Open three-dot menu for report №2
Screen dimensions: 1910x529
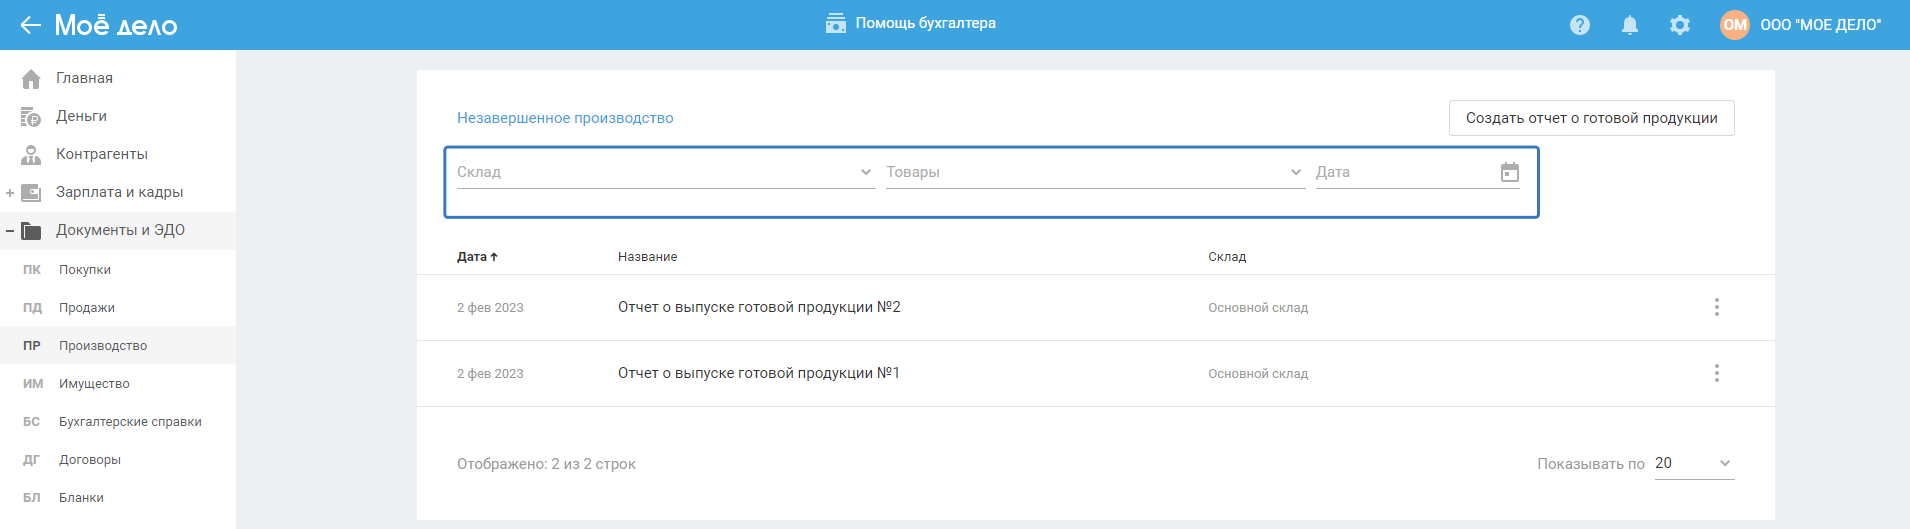coord(1717,307)
